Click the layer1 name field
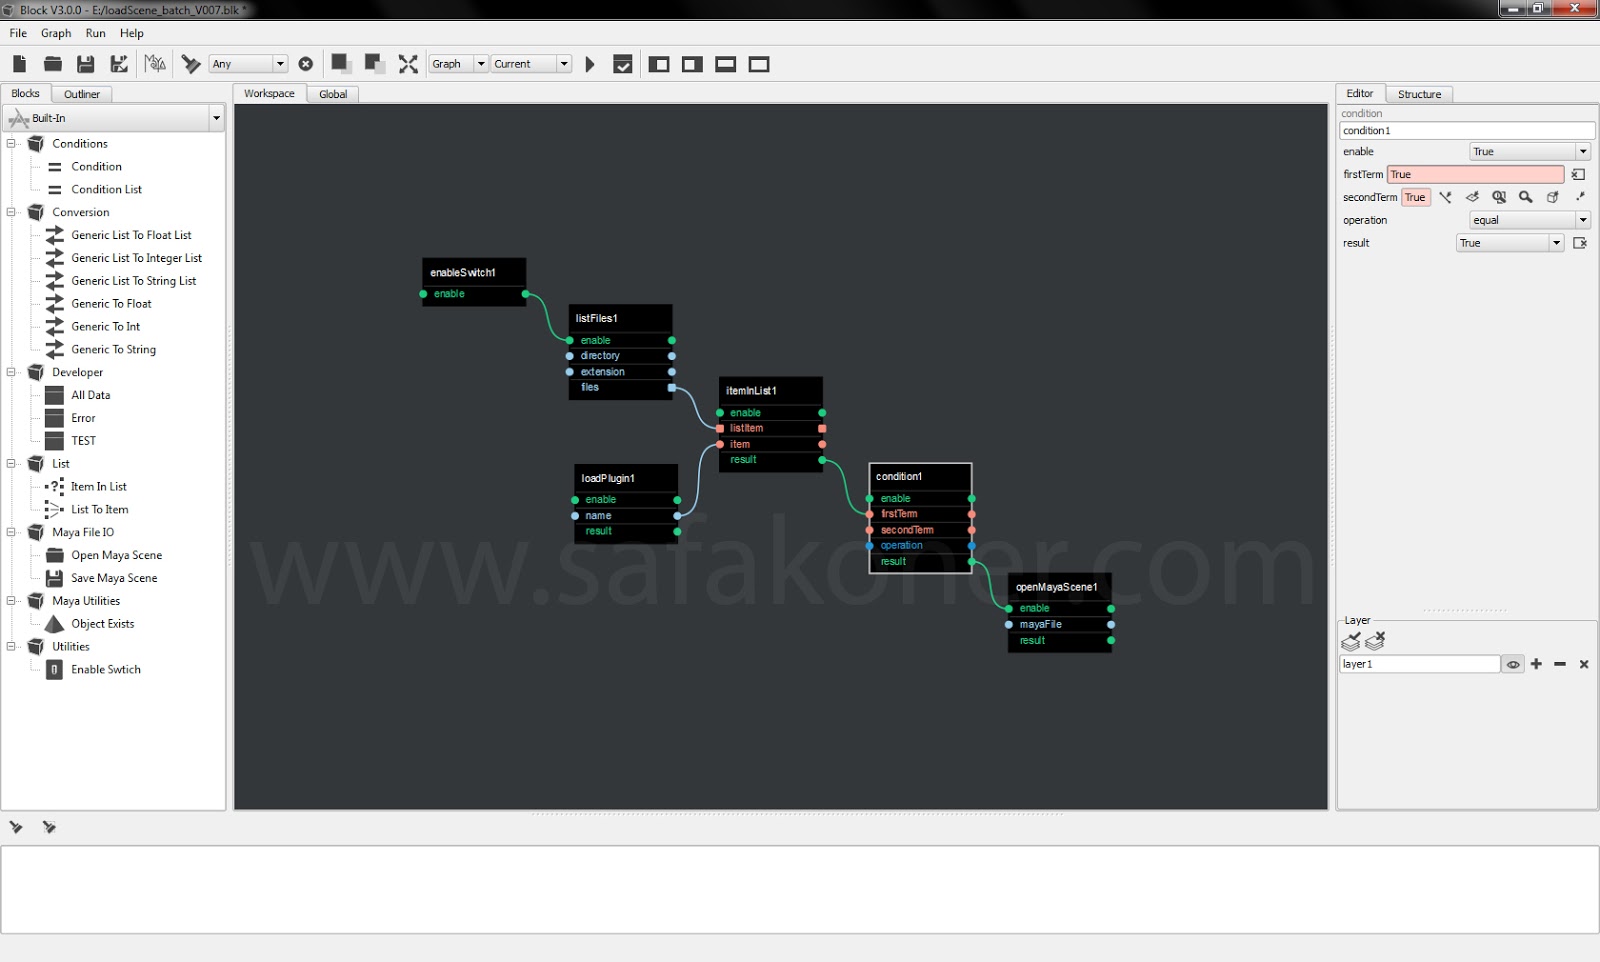The height and width of the screenshot is (962, 1600). click(x=1420, y=664)
